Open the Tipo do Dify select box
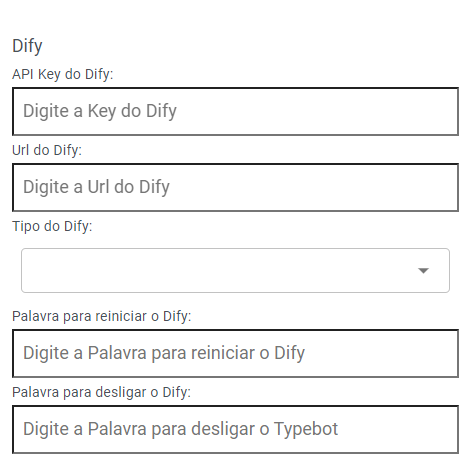This screenshot has width=469, height=462. coord(235,270)
